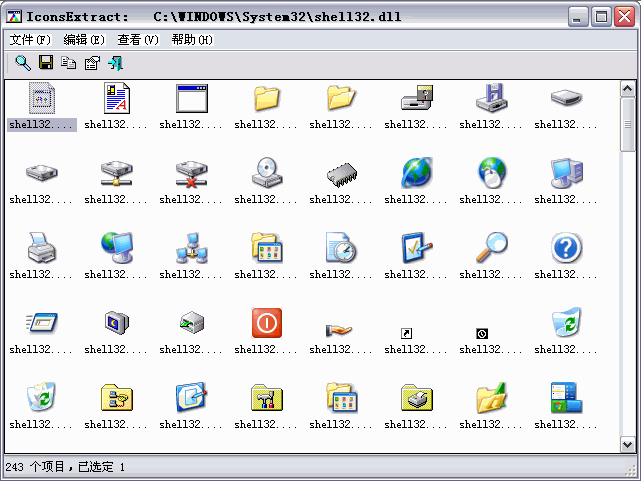Image resolution: width=641 pixels, height=481 pixels.
Task: Select the memory chip icon
Action: pyautogui.click(x=342, y=175)
